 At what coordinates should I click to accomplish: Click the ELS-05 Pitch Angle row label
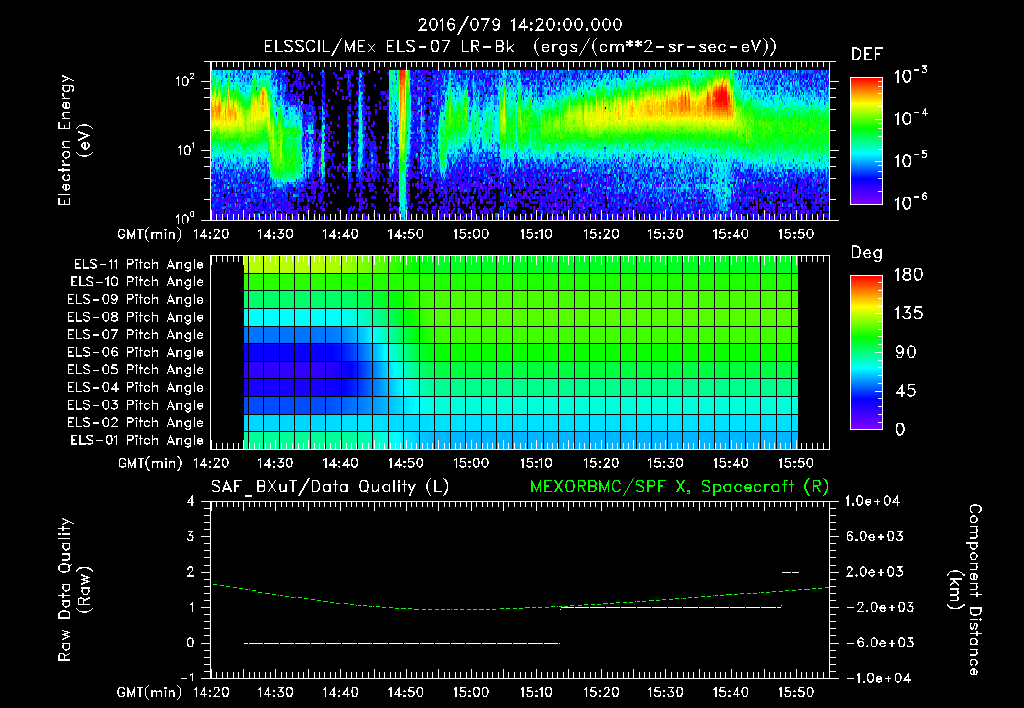coord(136,370)
